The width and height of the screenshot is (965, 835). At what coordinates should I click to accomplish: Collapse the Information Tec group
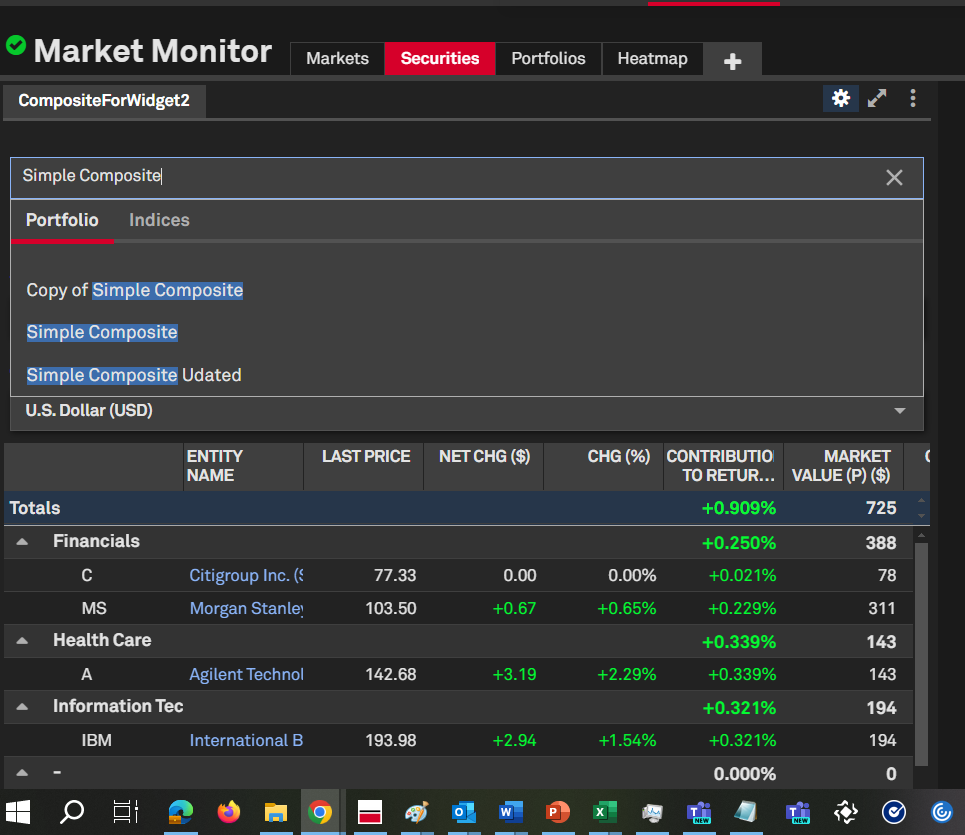22,707
